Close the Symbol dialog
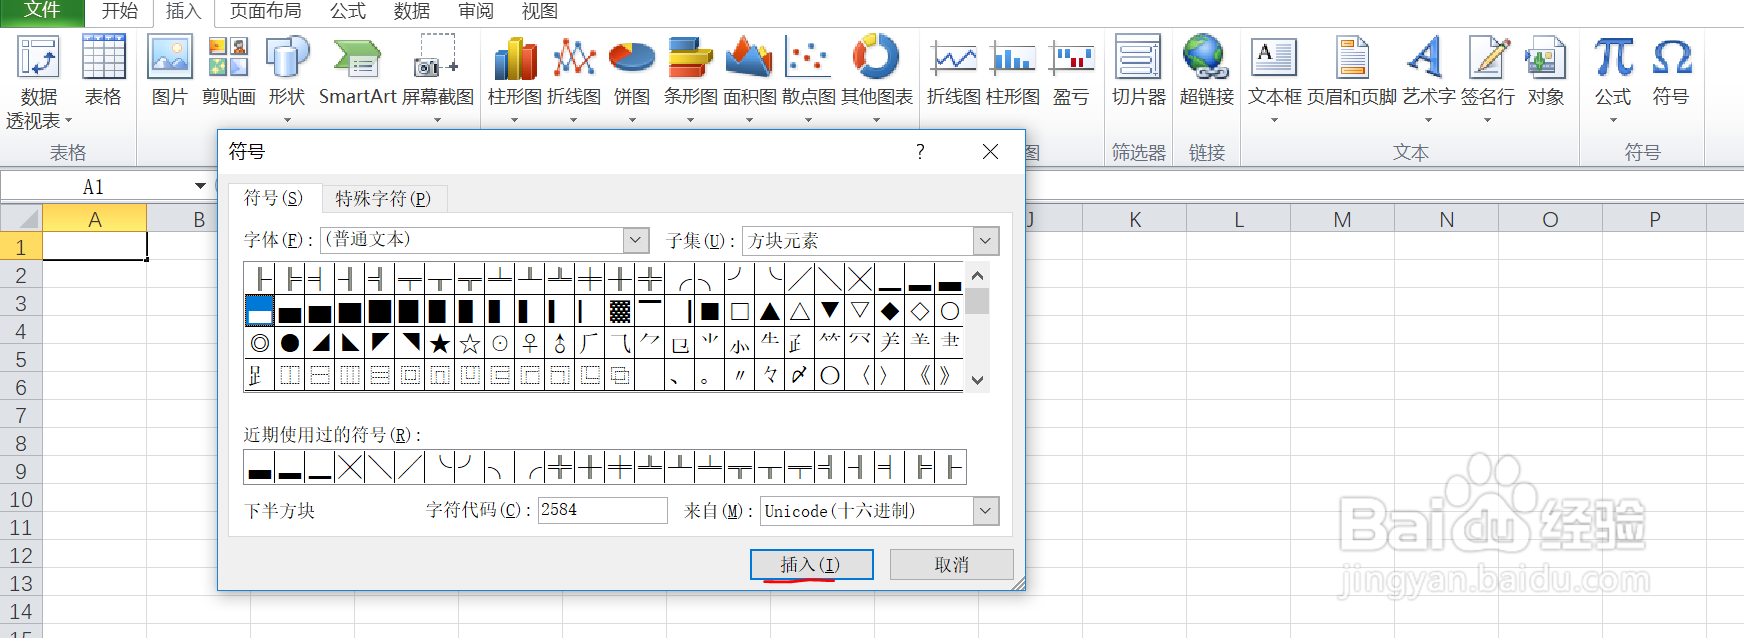Viewport: 1744px width, 638px height. [990, 152]
